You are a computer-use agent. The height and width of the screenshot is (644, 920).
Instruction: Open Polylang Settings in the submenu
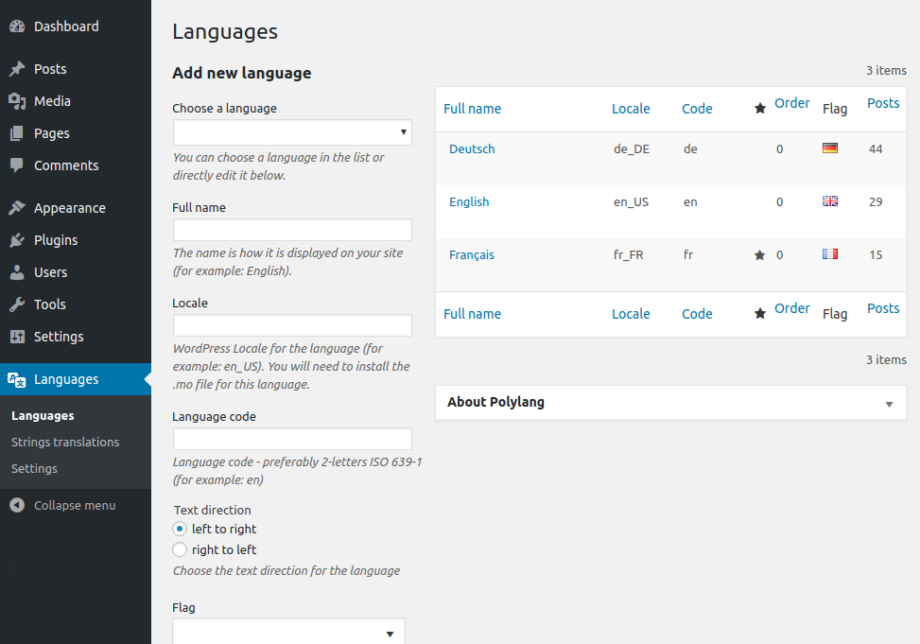coord(33,468)
